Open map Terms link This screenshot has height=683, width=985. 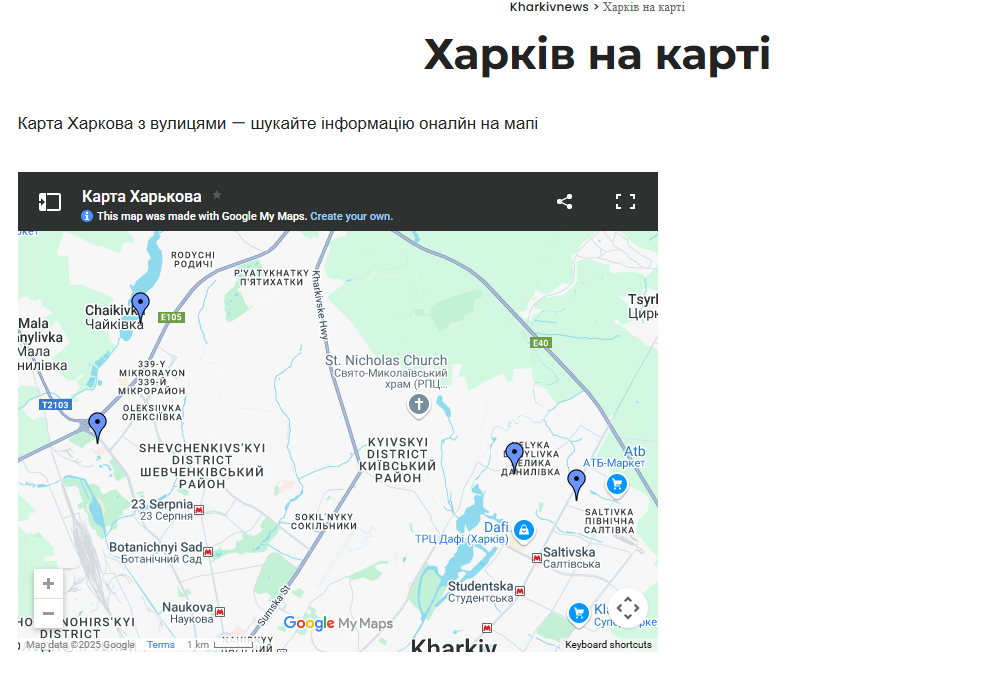[x=161, y=645]
